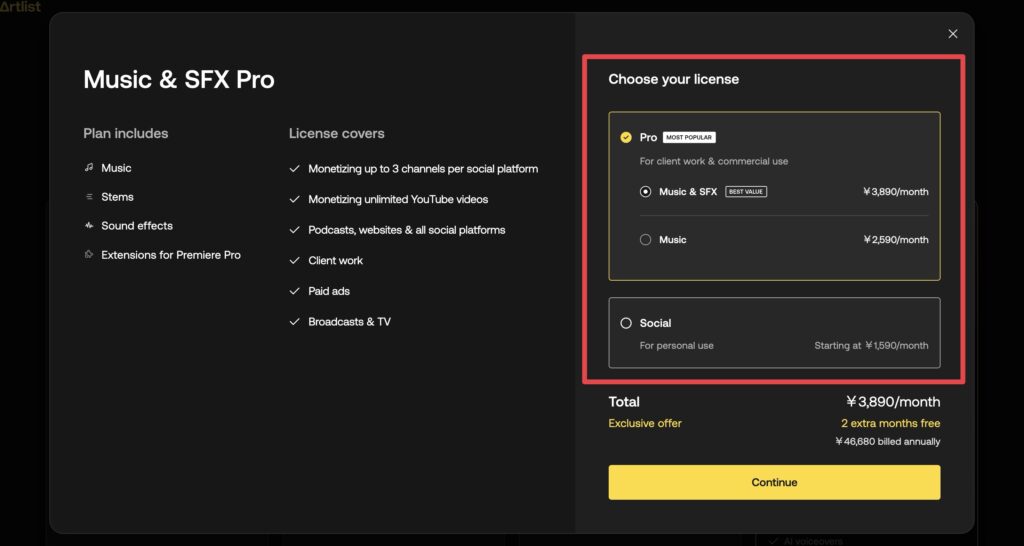Click the MOST POPULAR badge
This screenshot has height=546, width=1024.
pyautogui.click(x=689, y=138)
